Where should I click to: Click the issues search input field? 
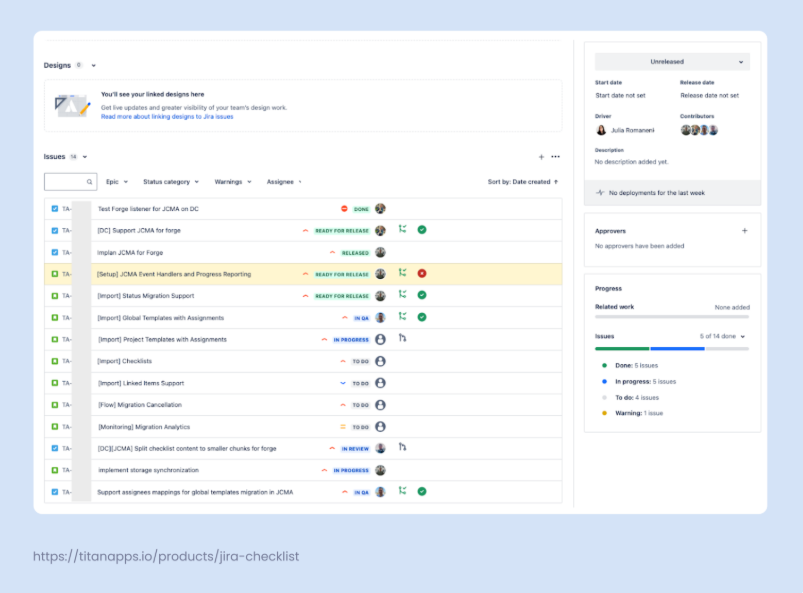click(66, 182)
